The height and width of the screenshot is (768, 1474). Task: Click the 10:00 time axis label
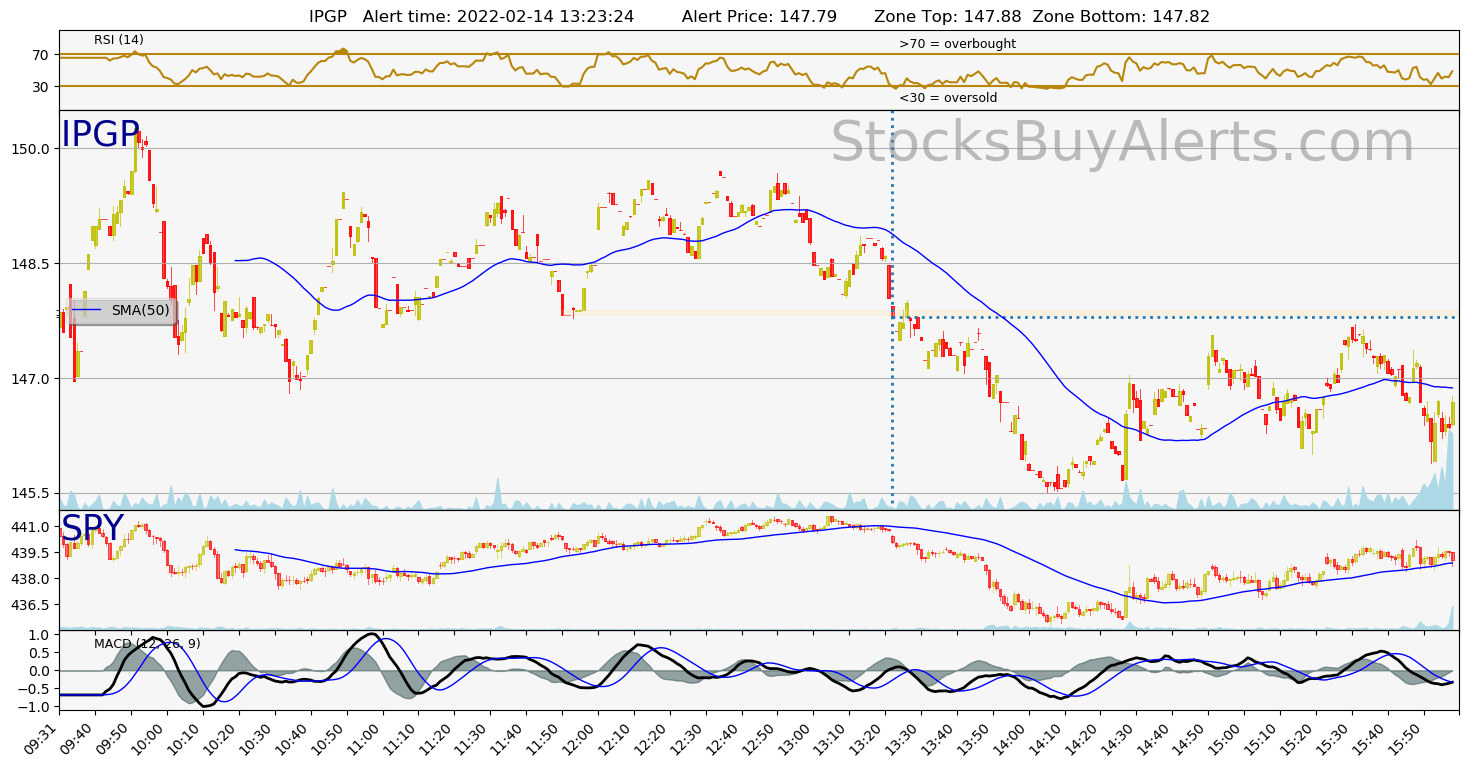[148, 736]
